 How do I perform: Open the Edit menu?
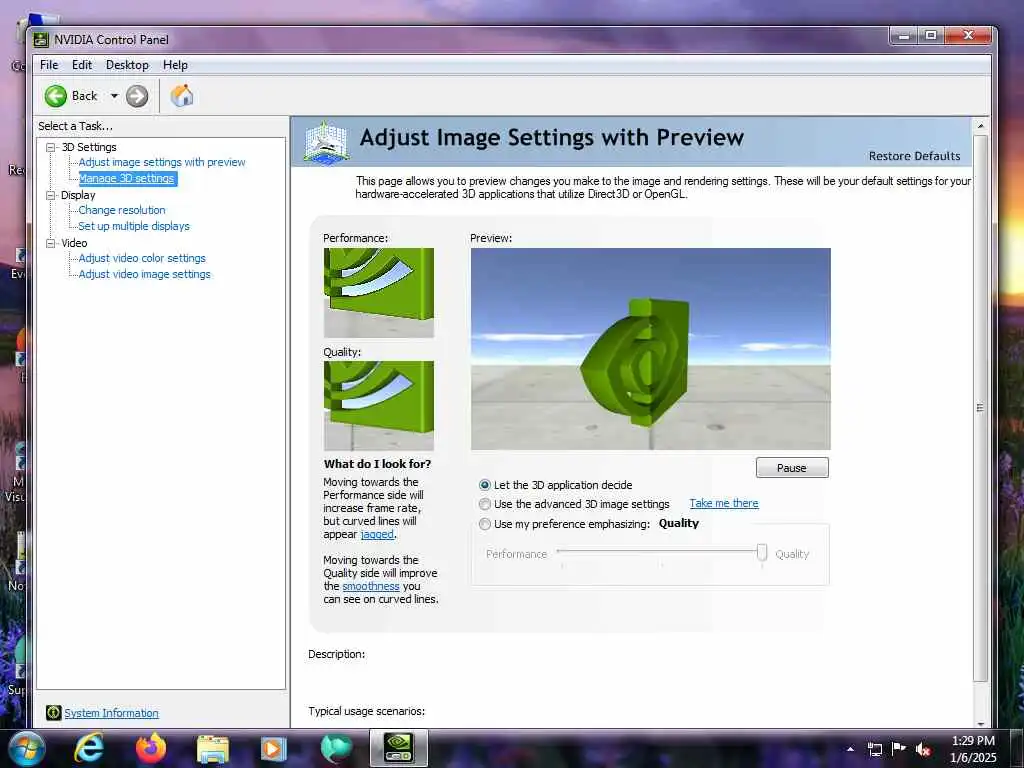coord(82,65)
